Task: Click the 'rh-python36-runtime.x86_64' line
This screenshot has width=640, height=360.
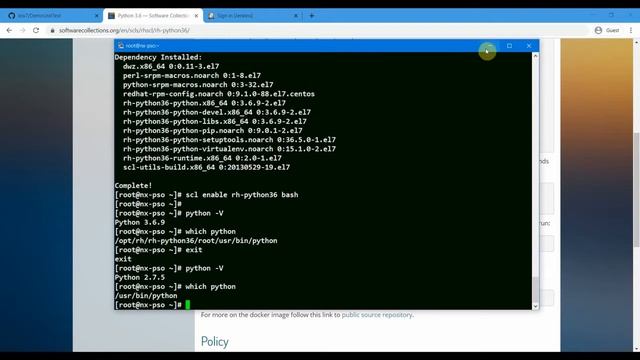Action: 202,158
